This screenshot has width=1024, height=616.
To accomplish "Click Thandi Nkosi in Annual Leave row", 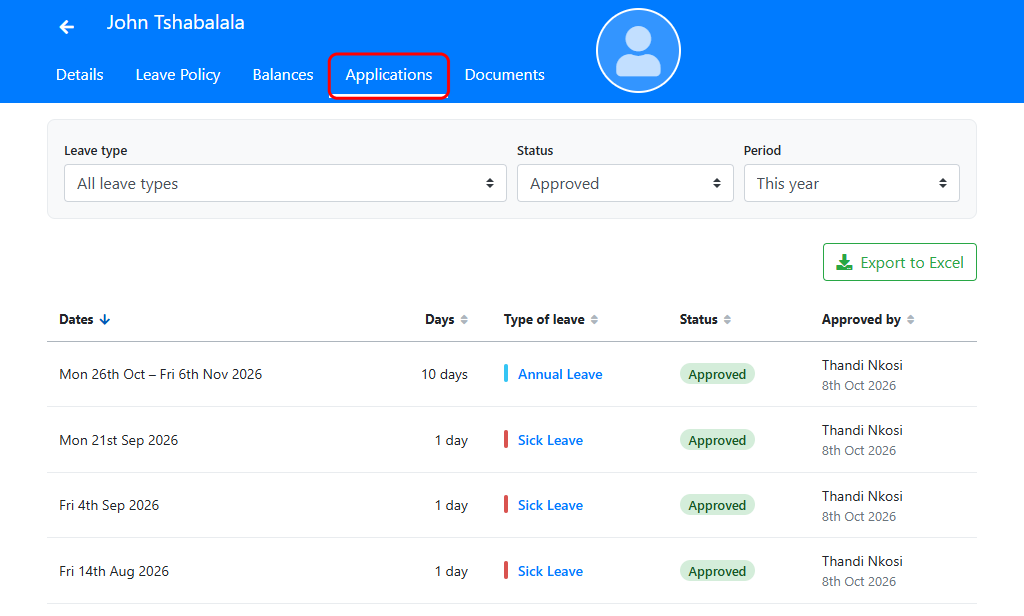I will point(862,365).
